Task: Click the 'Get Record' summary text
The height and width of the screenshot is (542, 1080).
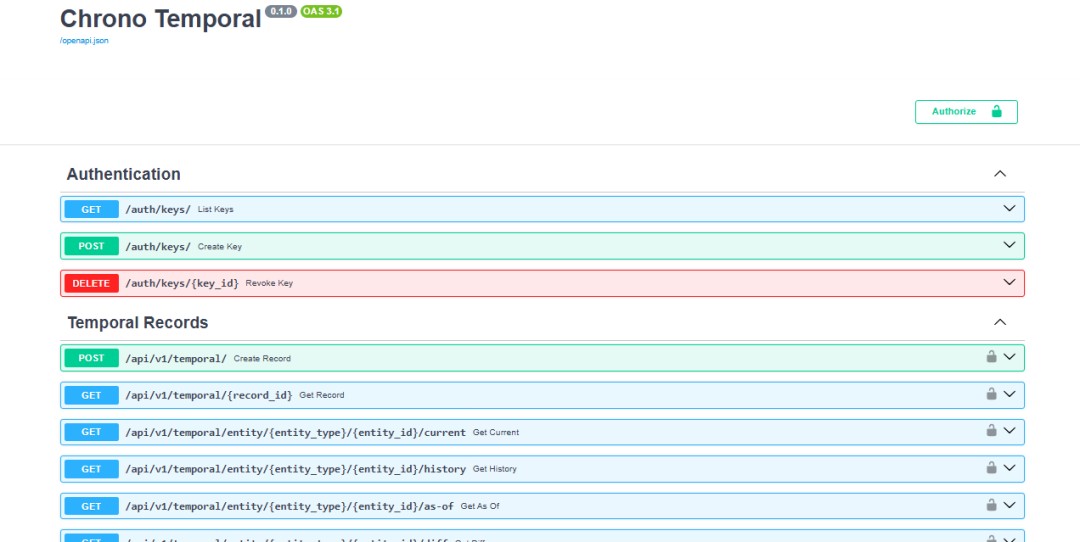Action: click(322, 395)
